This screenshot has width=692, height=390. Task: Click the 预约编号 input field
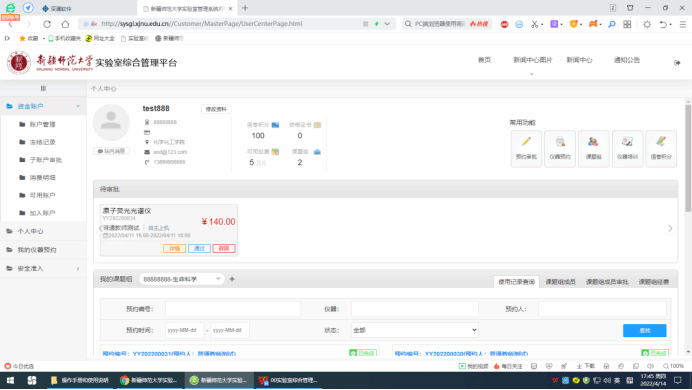pos(233,309)
